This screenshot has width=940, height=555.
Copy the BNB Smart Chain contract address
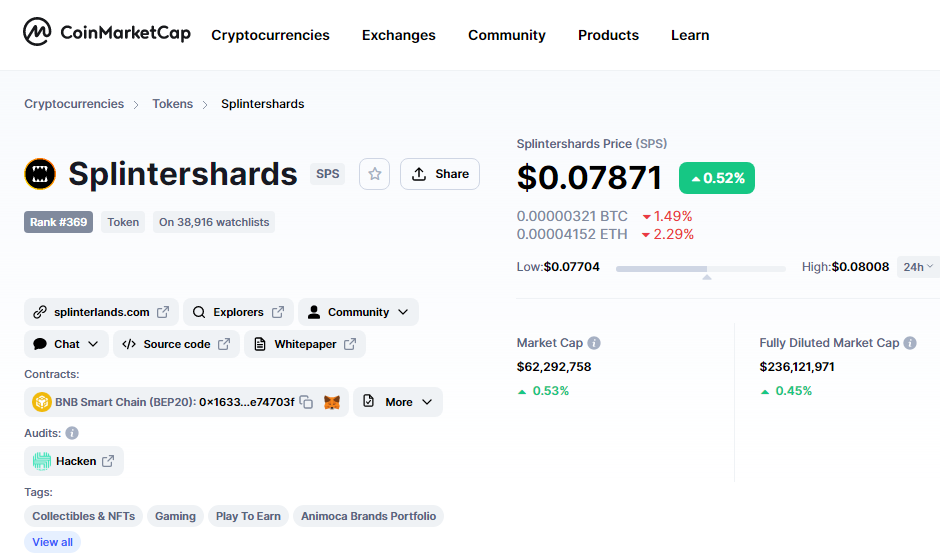pos(306,402)
